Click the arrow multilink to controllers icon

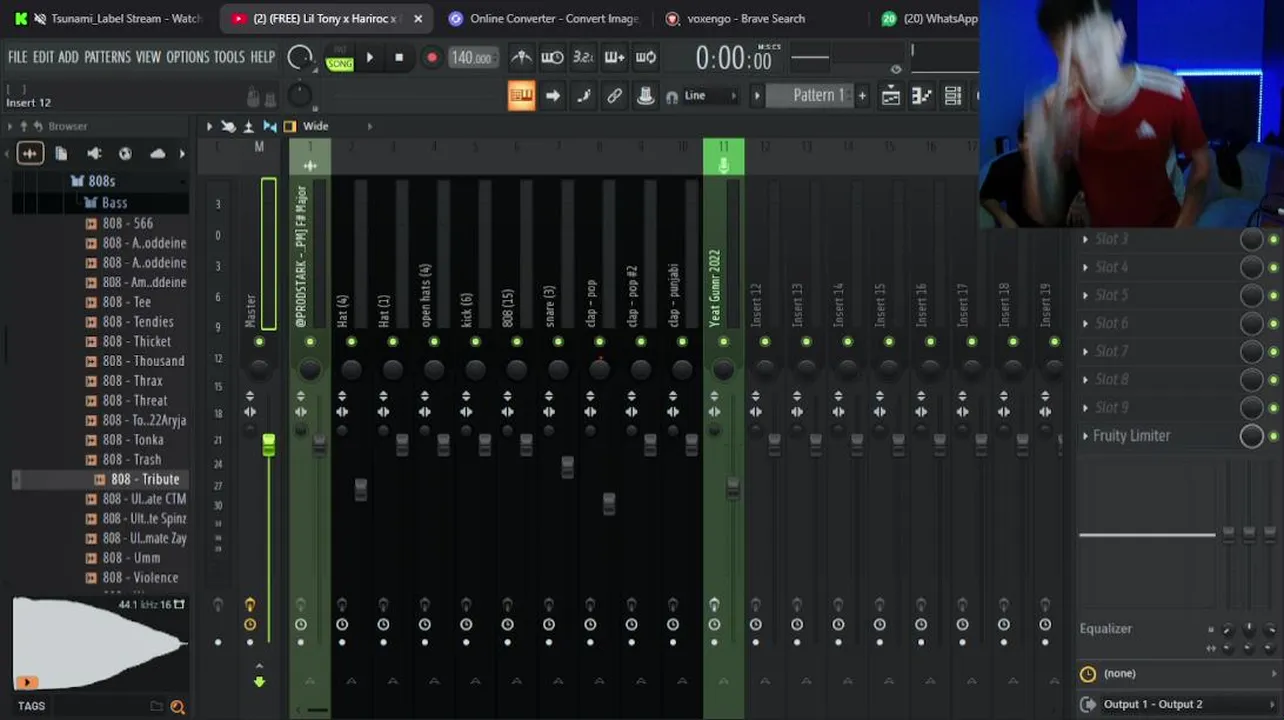pos(553,95)
